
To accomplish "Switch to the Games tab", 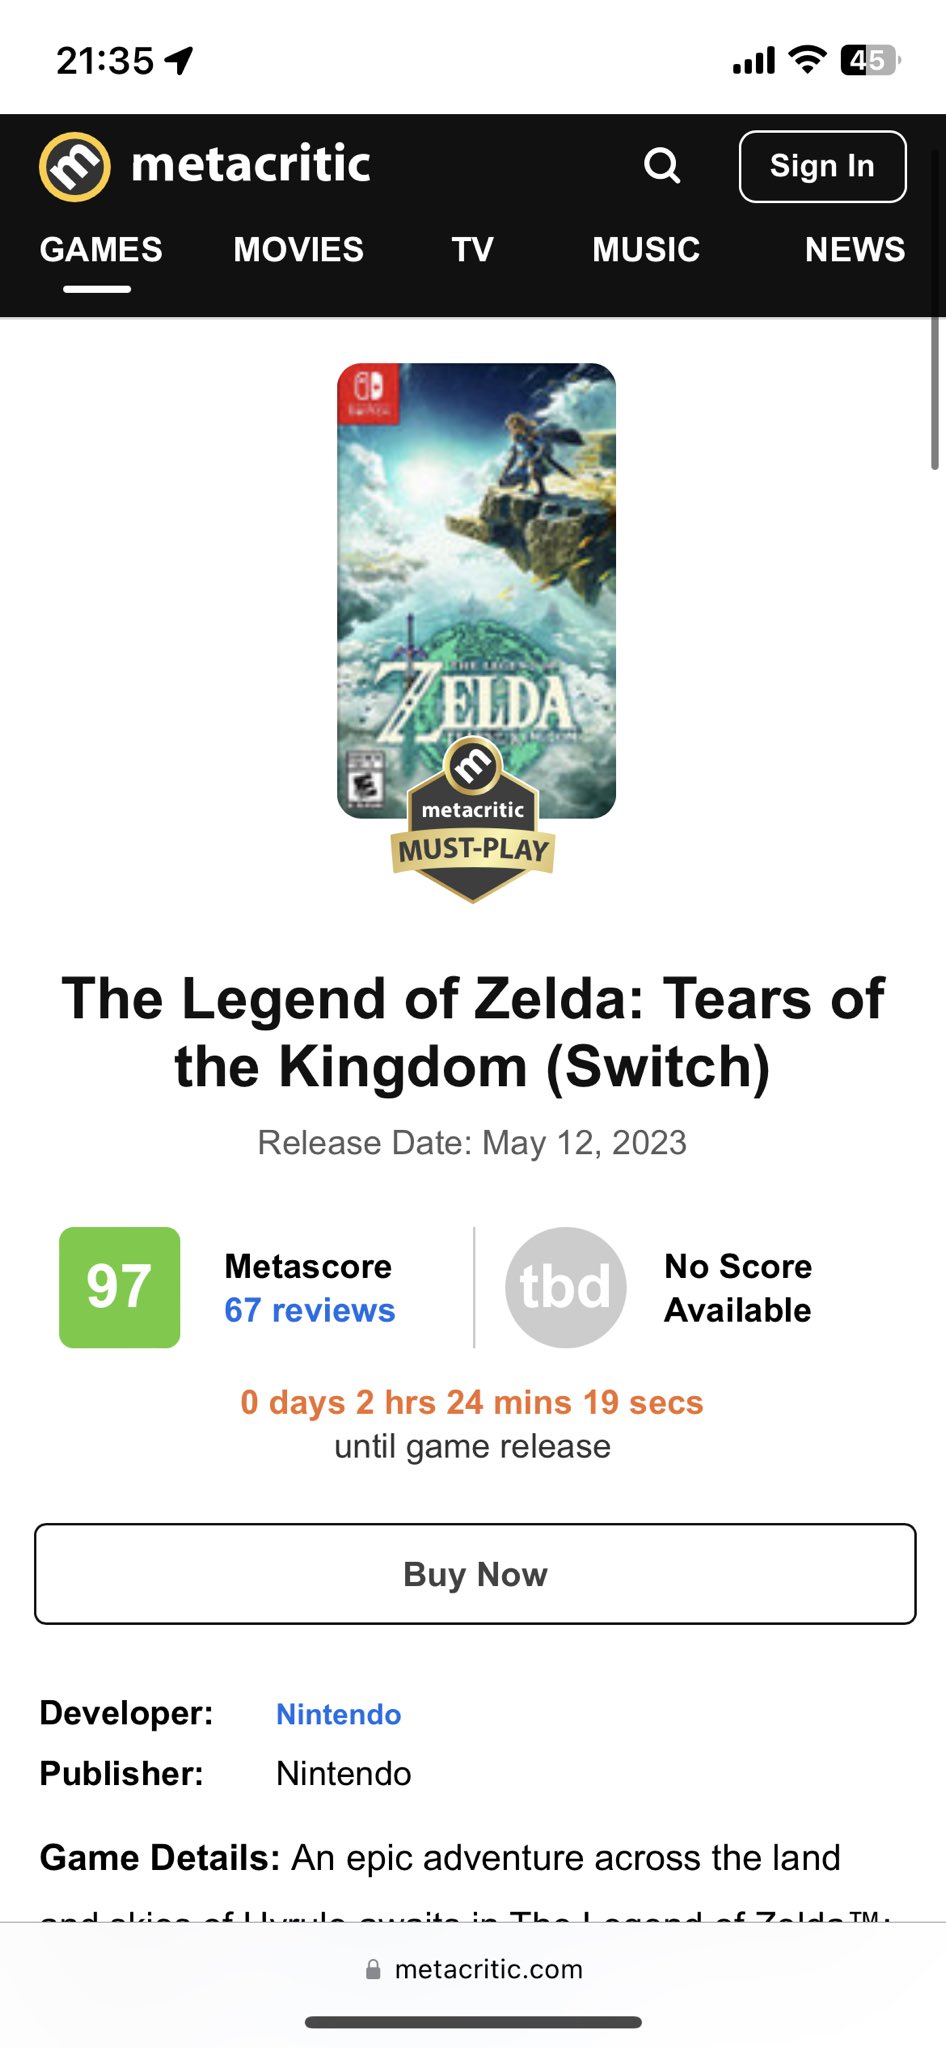I will (x=101, y=250).
